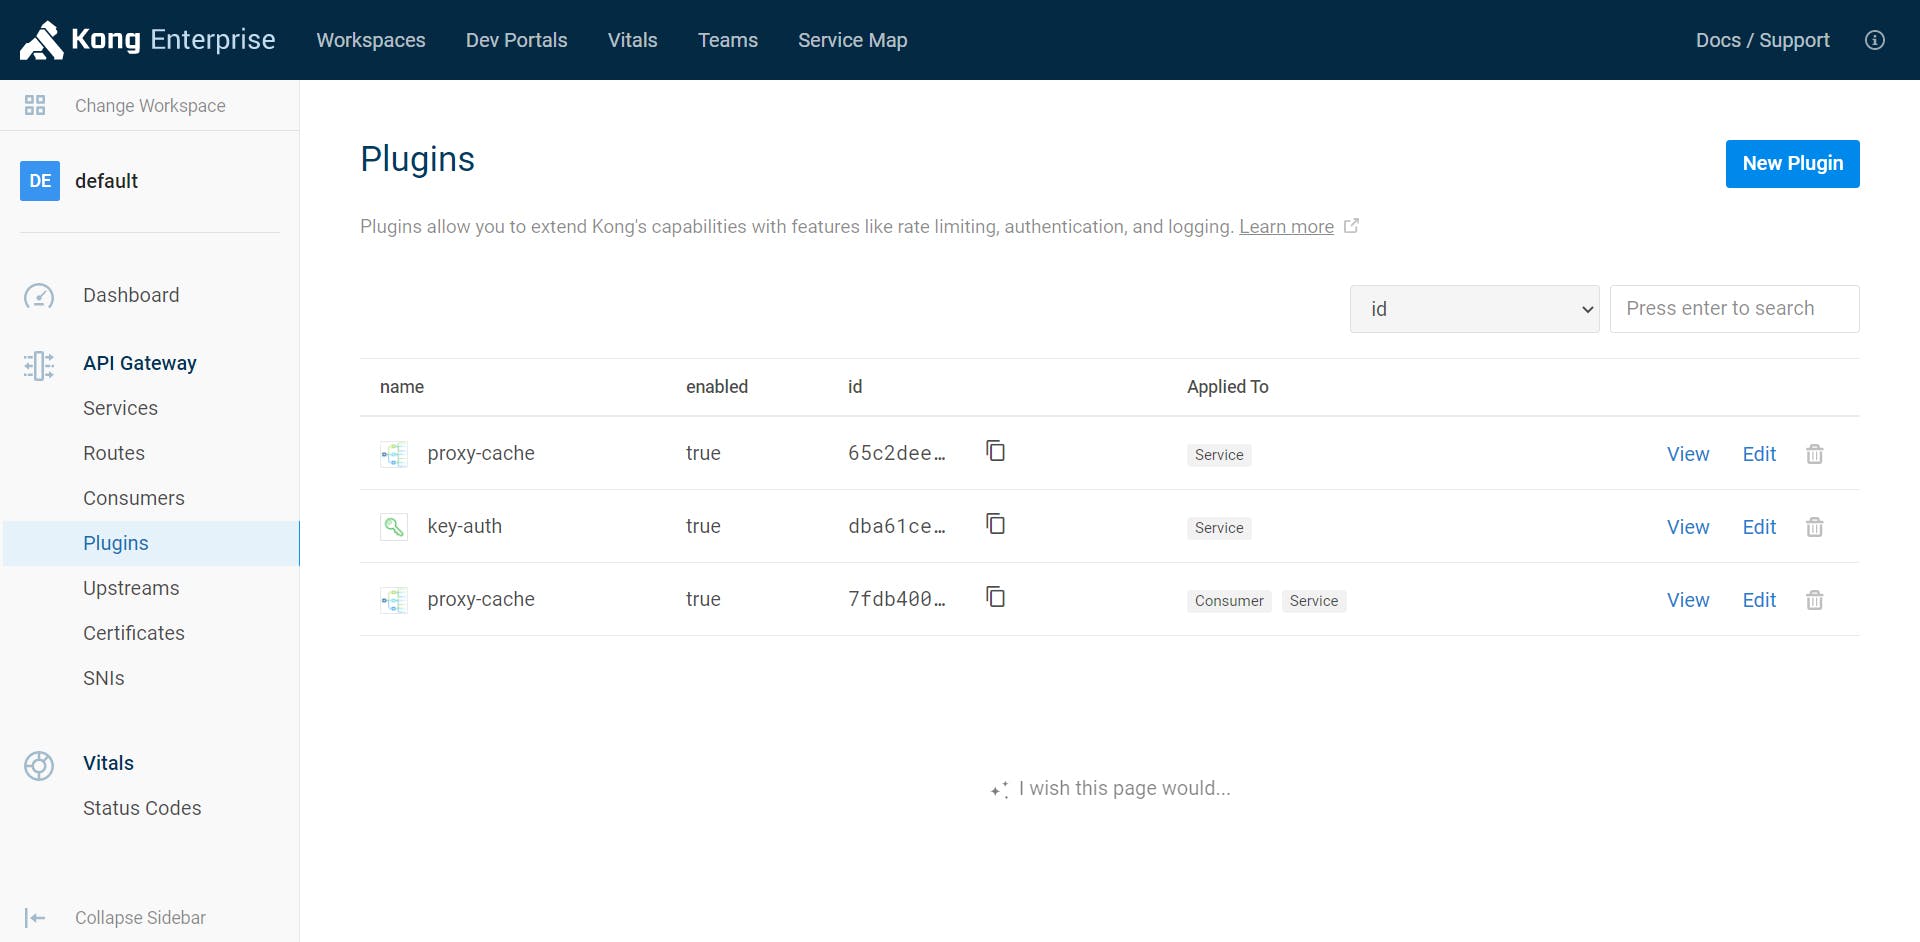The height and width of the screenshot is (942, 1920).
Task: Follow the Learn more link
Action: 1286,227
